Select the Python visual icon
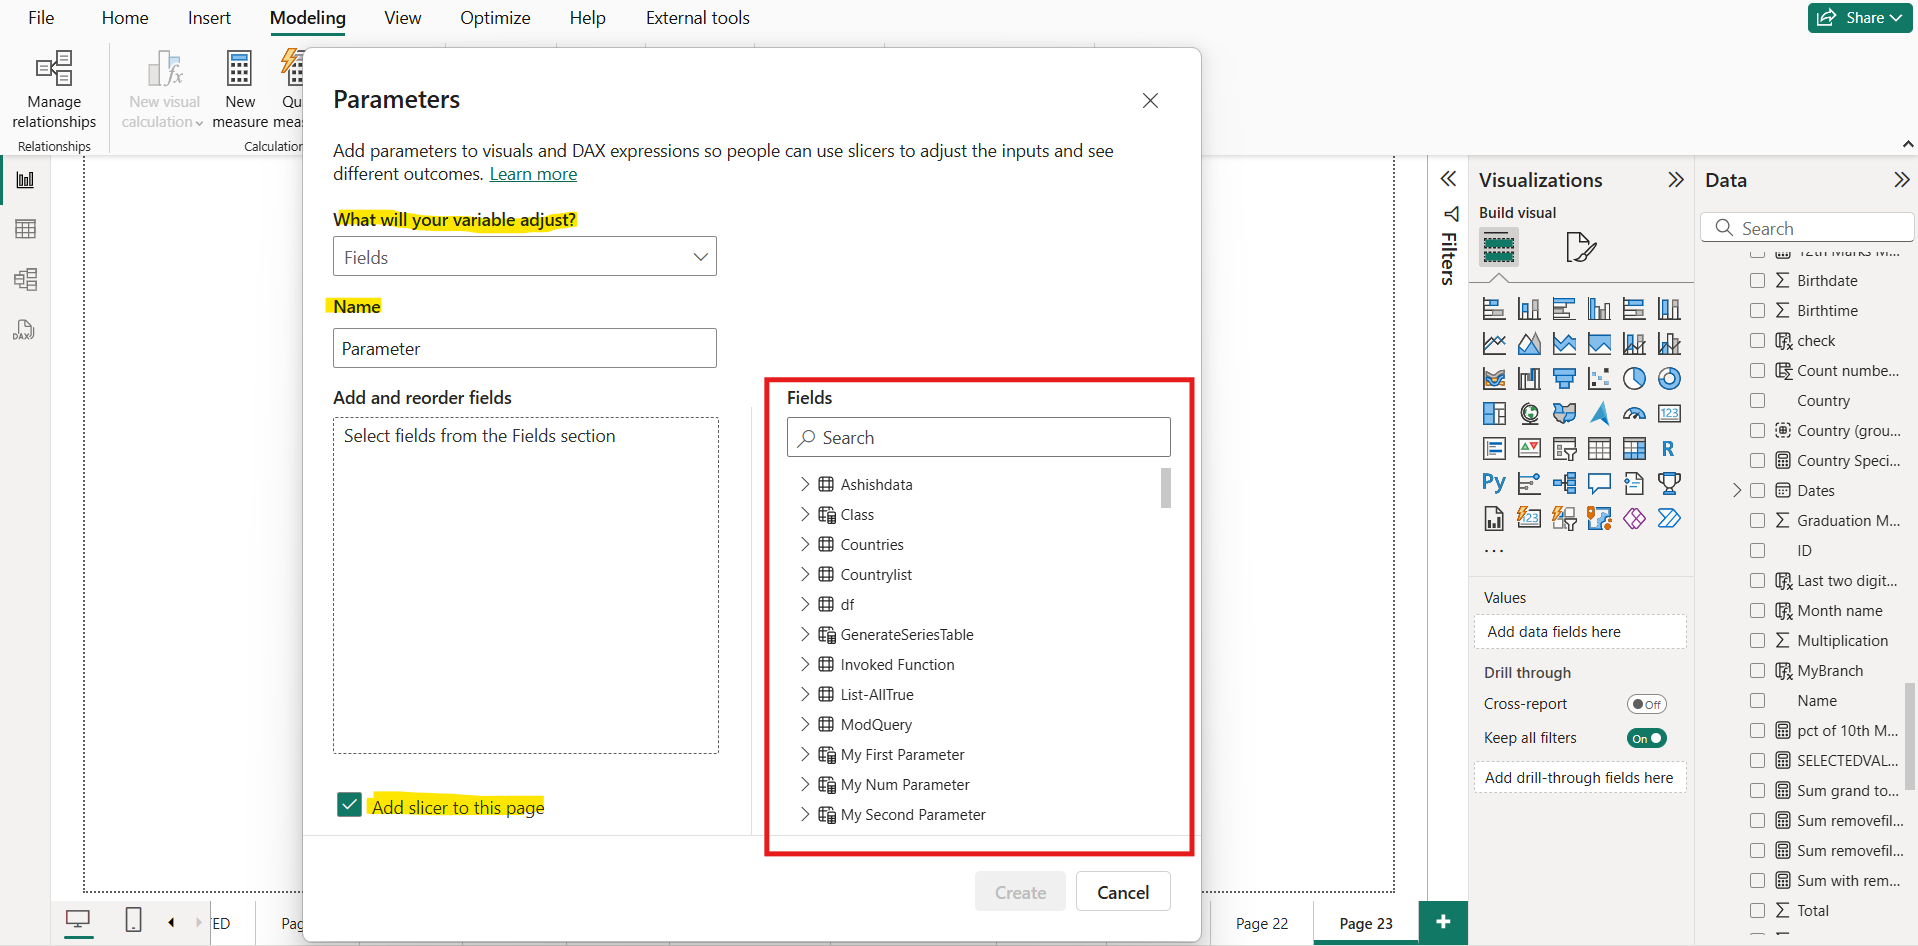 pos(1494,482)
